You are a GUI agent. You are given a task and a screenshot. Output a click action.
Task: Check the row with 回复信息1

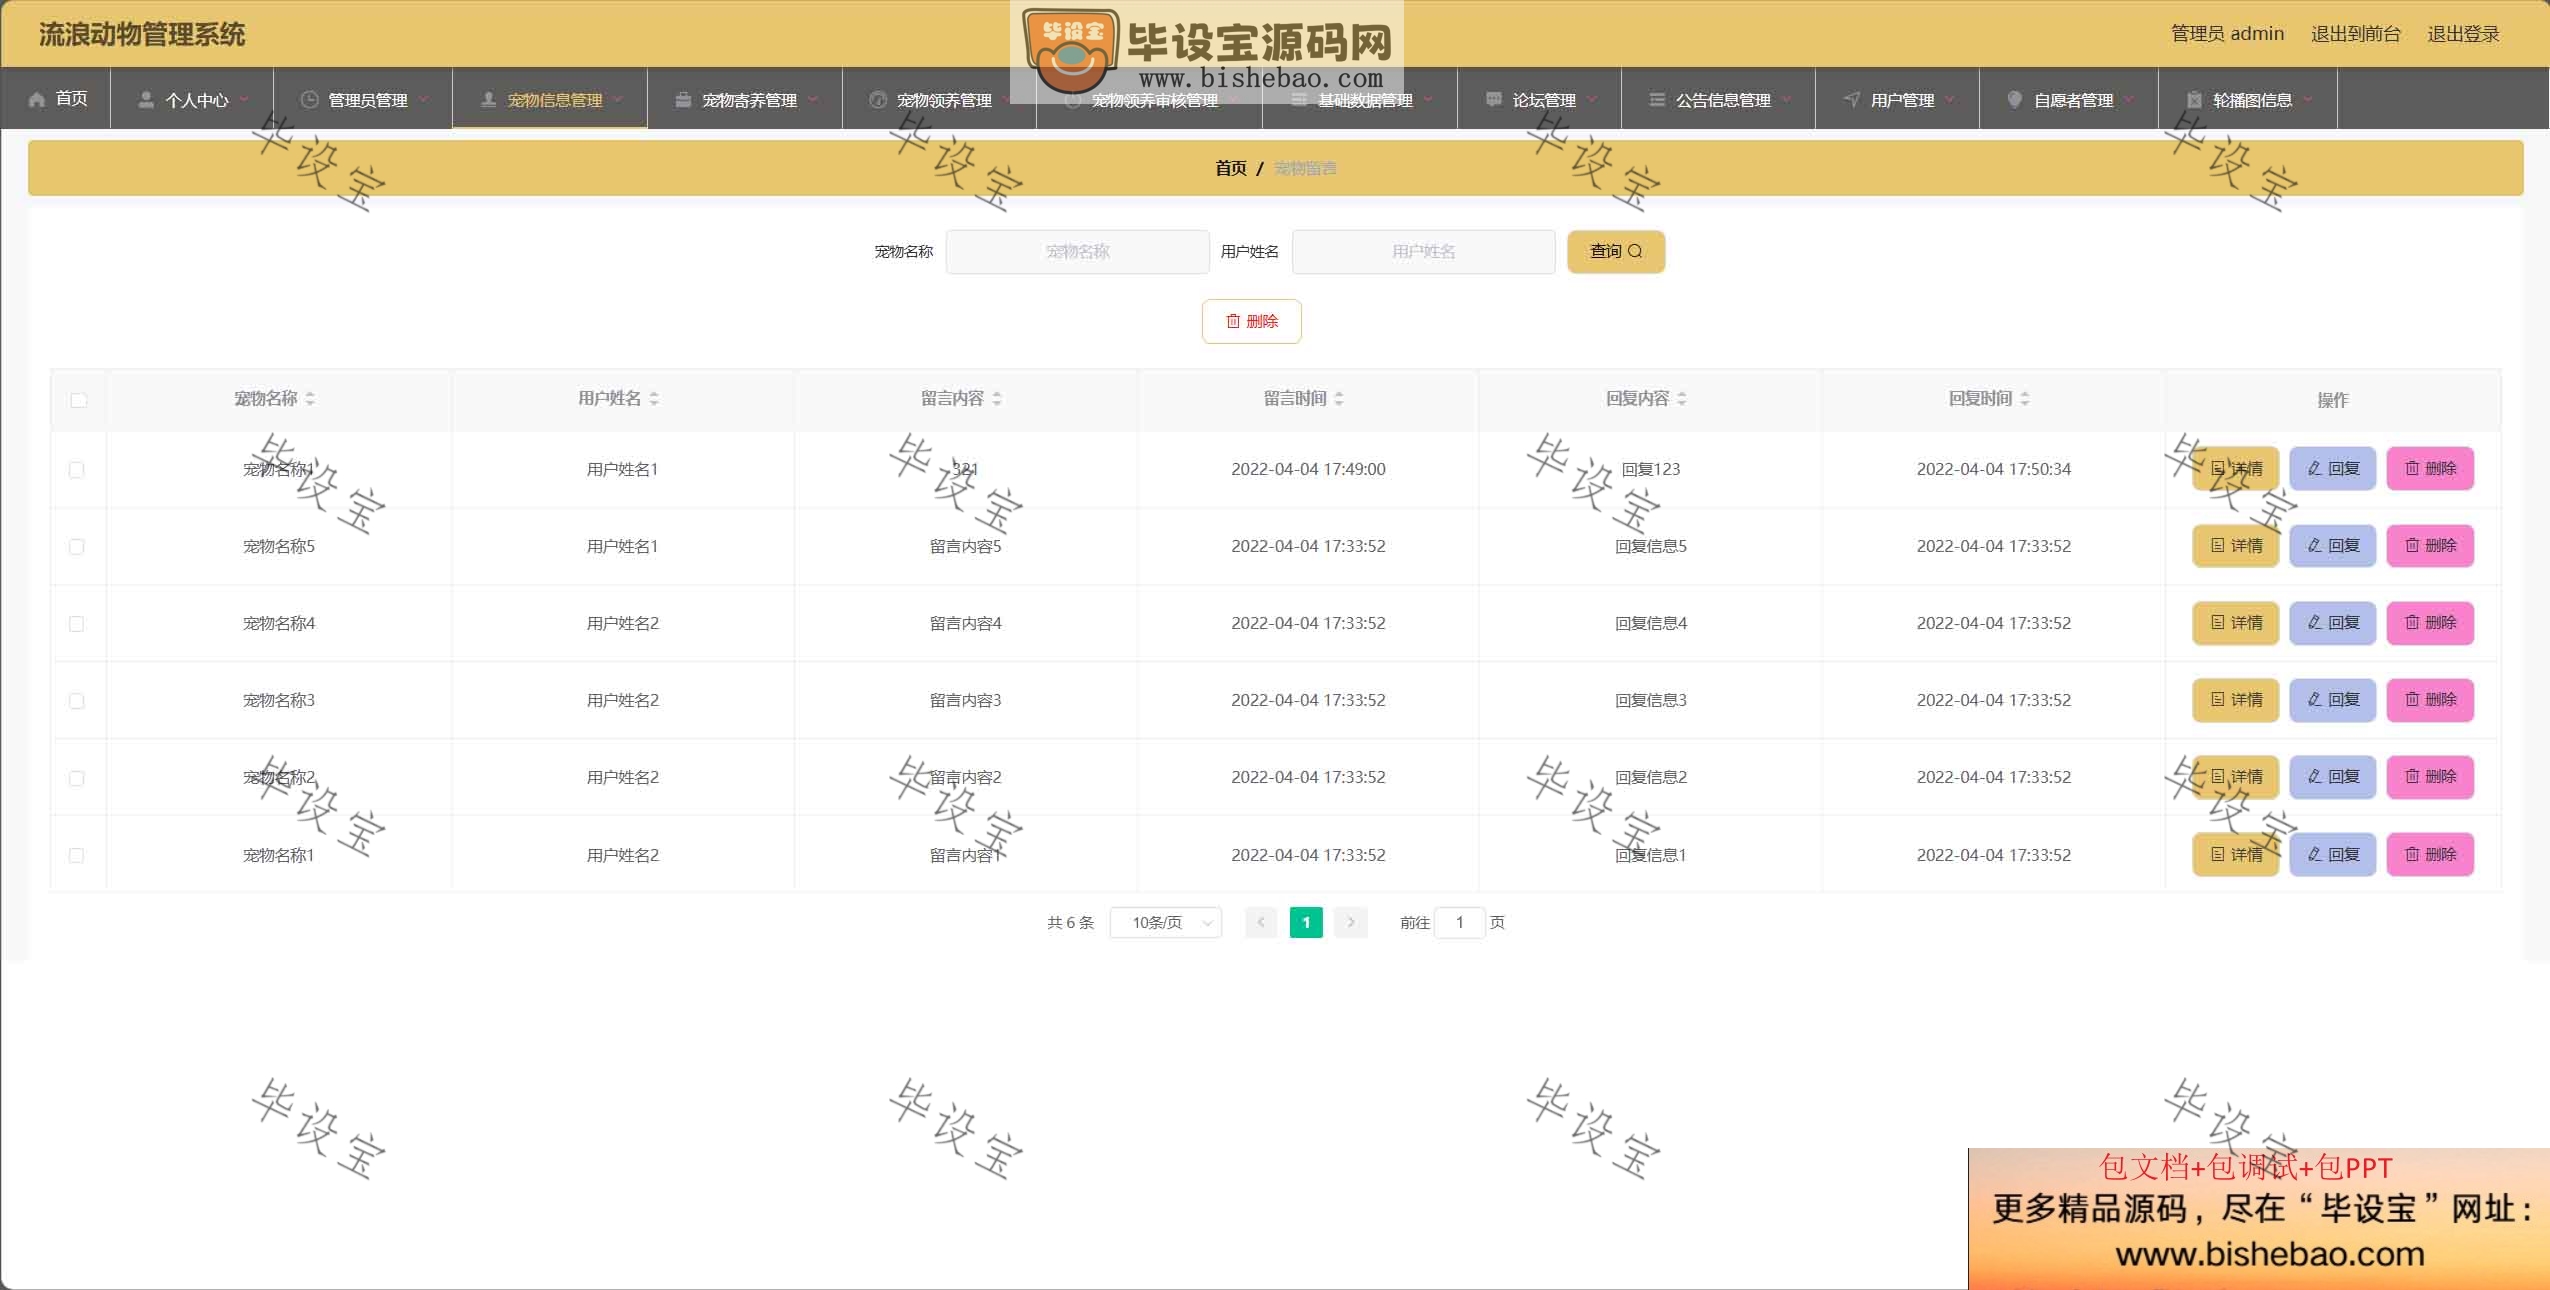coord(77,856)
